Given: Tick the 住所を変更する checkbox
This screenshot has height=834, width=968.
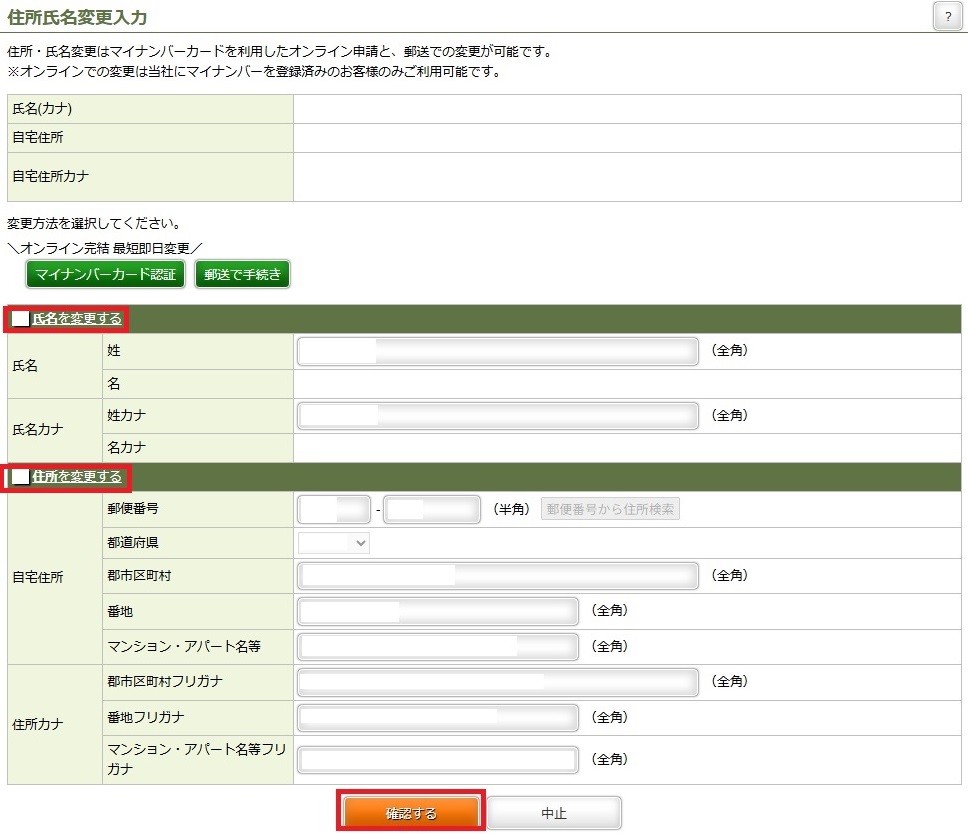Looking at the screenshot, I should coord(21,477).
